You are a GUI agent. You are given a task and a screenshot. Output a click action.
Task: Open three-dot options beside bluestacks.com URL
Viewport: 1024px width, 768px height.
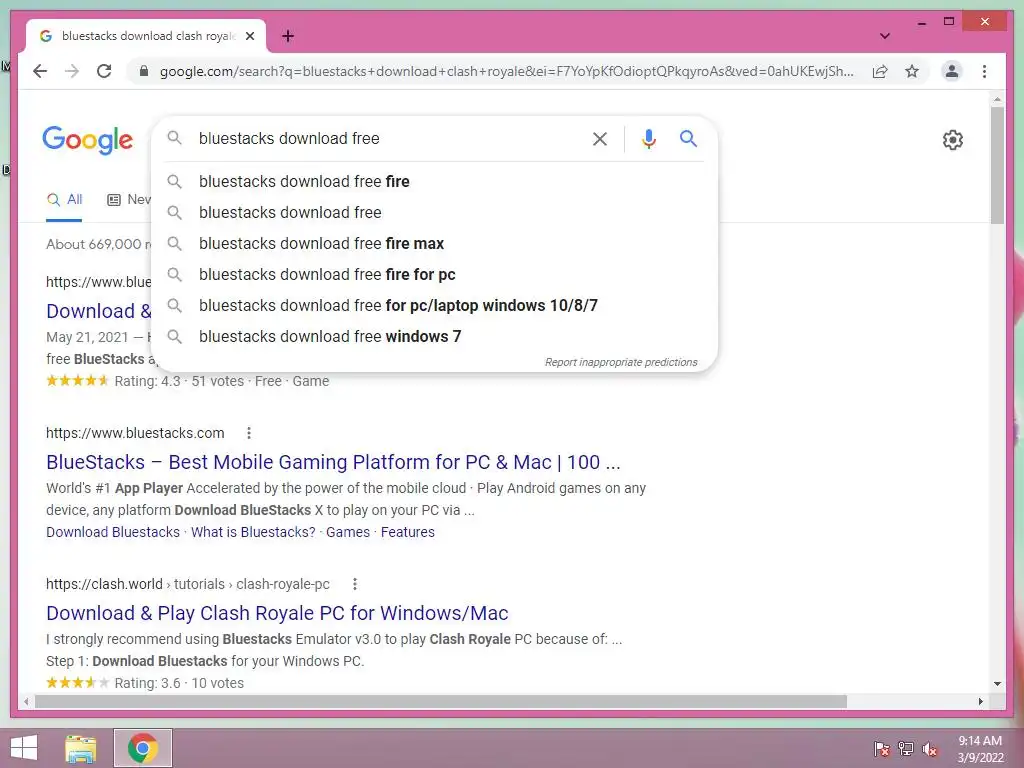tap(249, 433)
